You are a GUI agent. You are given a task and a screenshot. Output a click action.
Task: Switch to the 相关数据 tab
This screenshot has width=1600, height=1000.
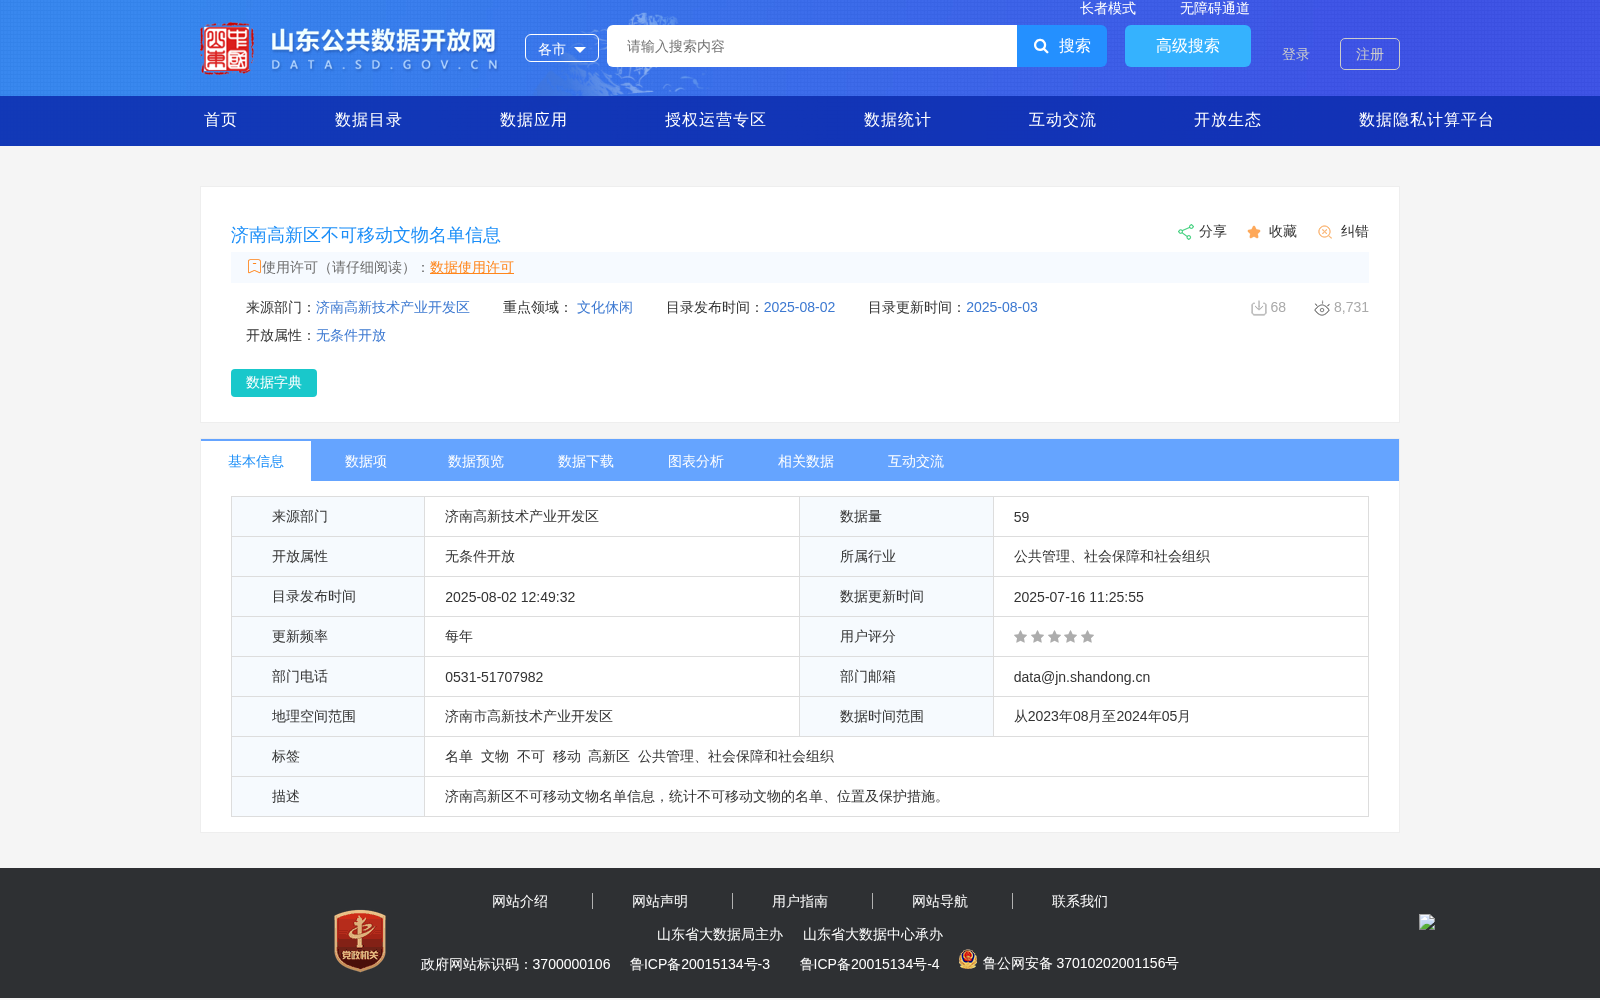click(806, 461)
